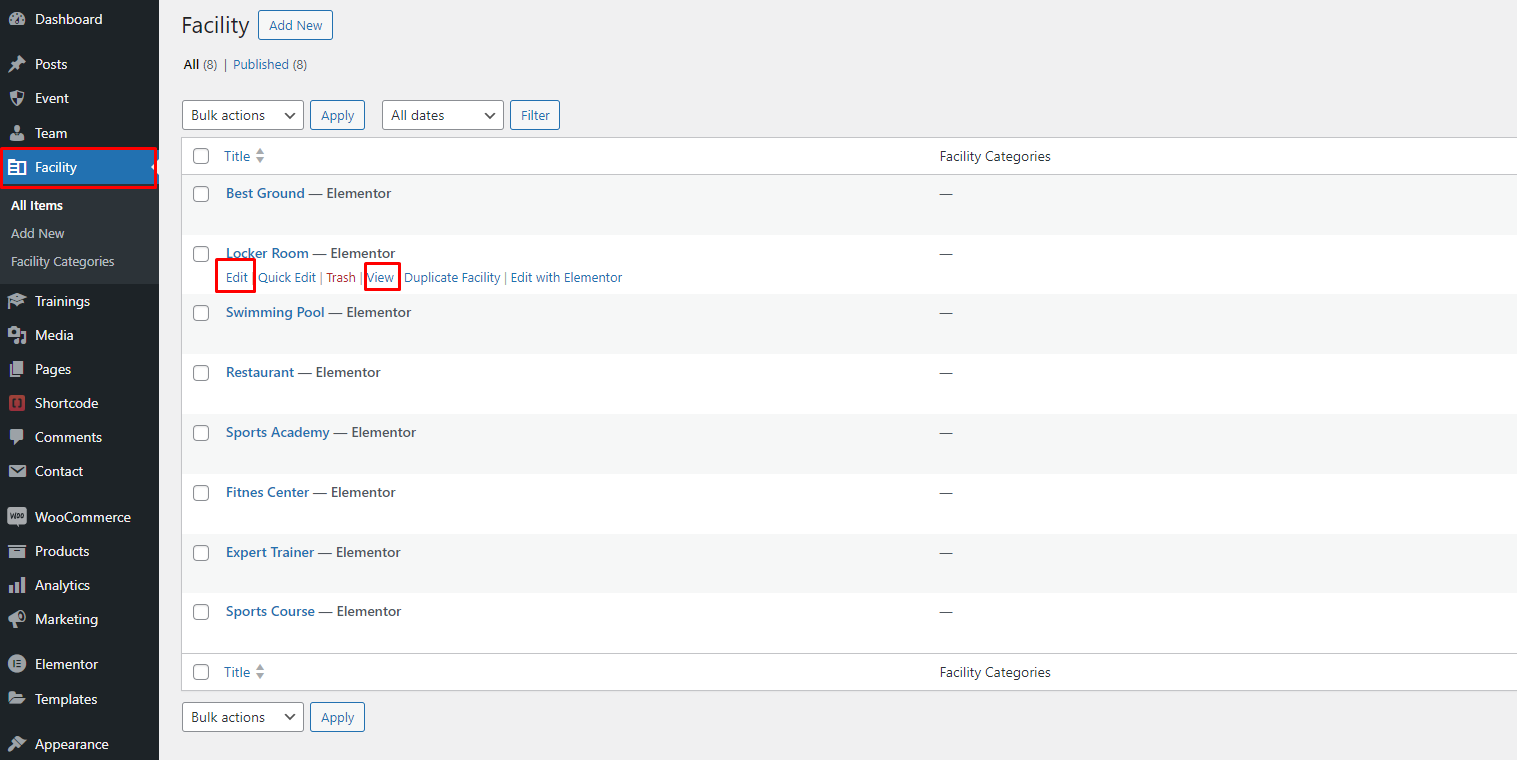Tick the select-all checkbox in table footer
This screenshot has width=1517, height=760.
coord(201,672)
